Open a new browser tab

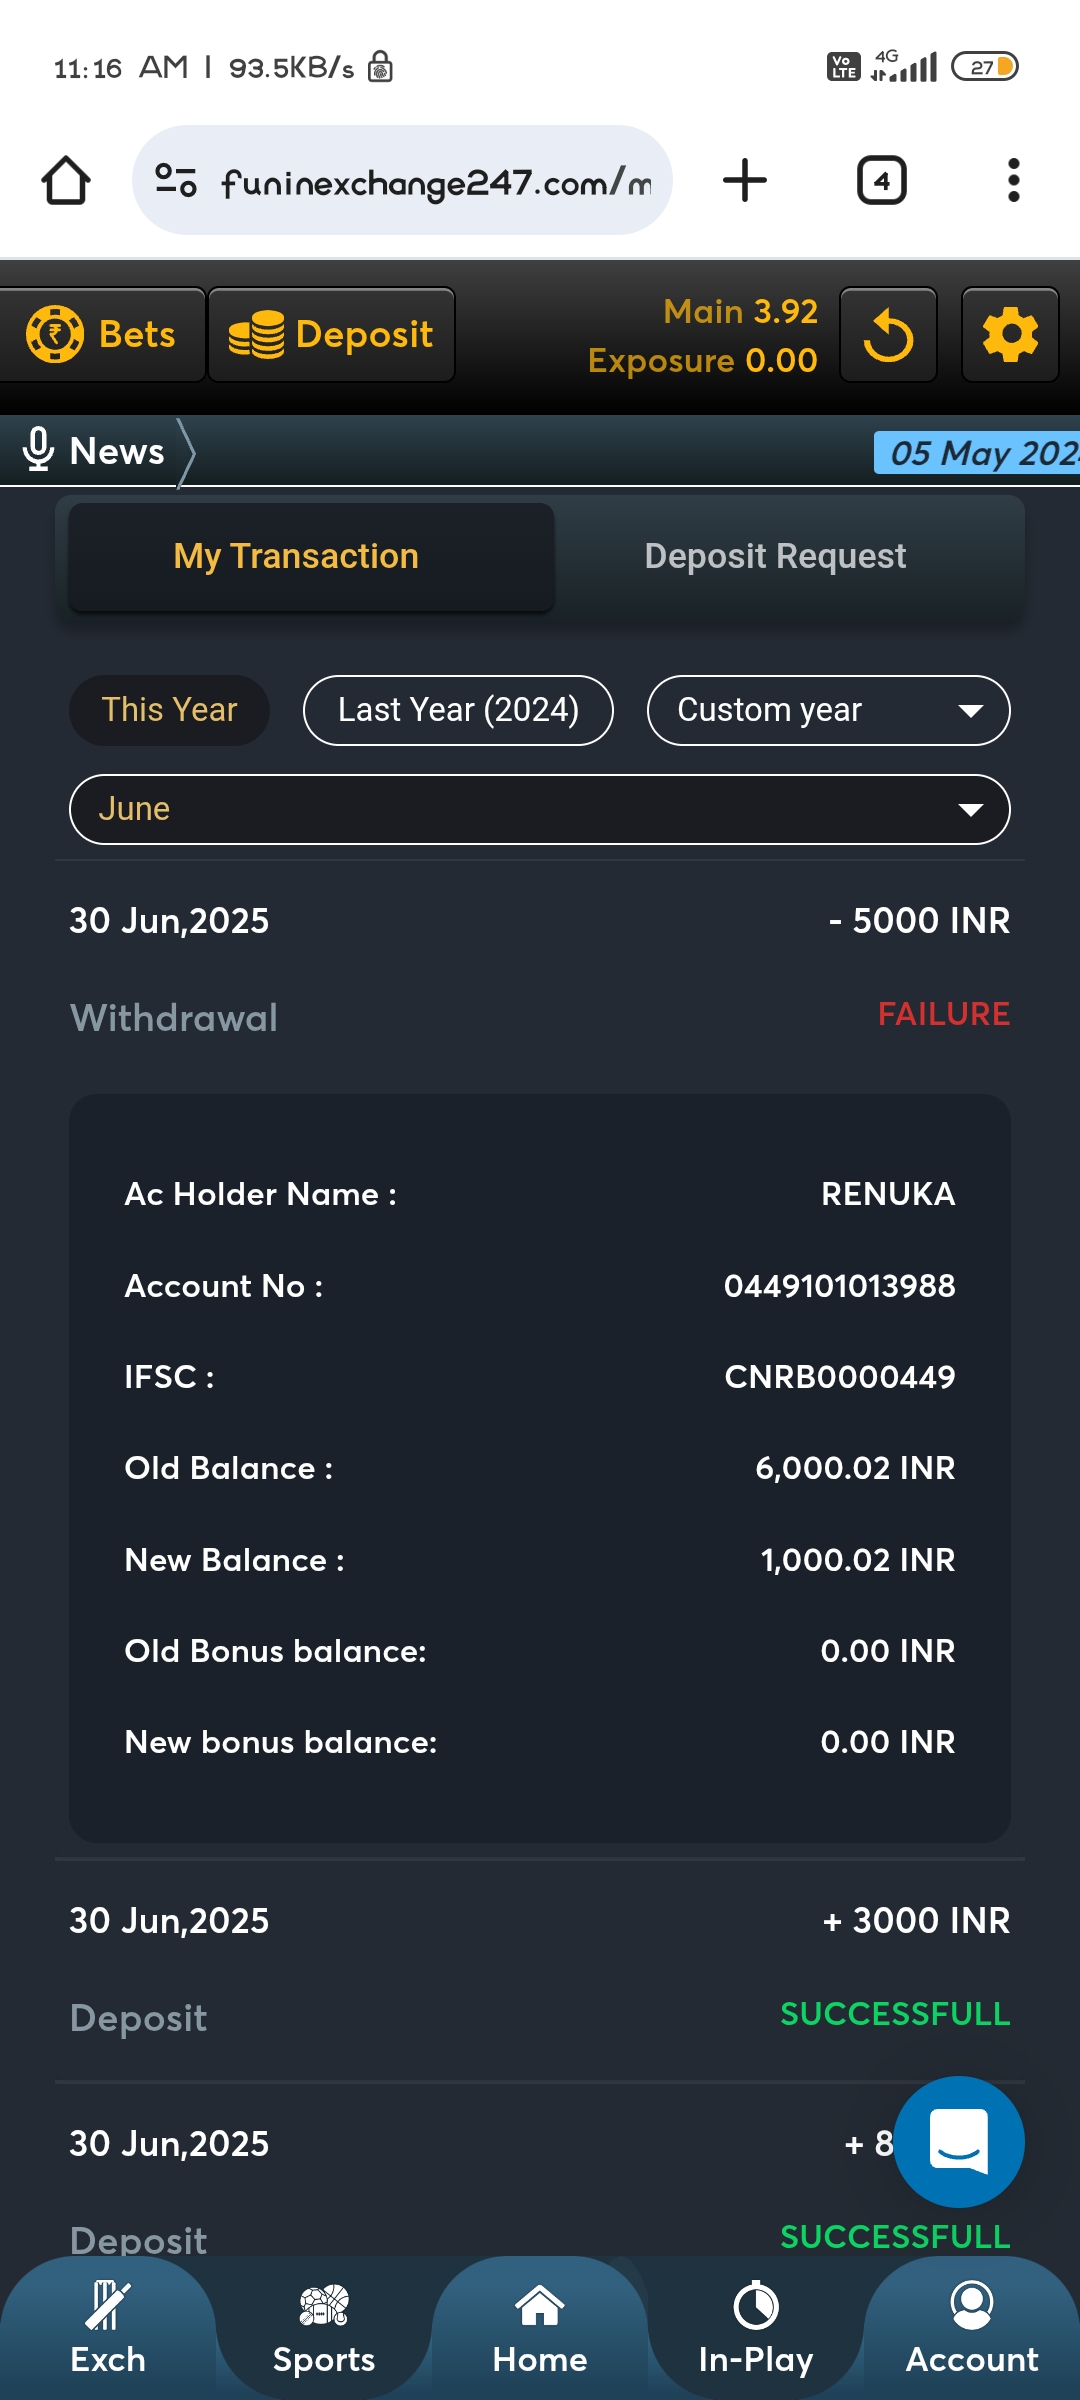(x=745, y=181)
